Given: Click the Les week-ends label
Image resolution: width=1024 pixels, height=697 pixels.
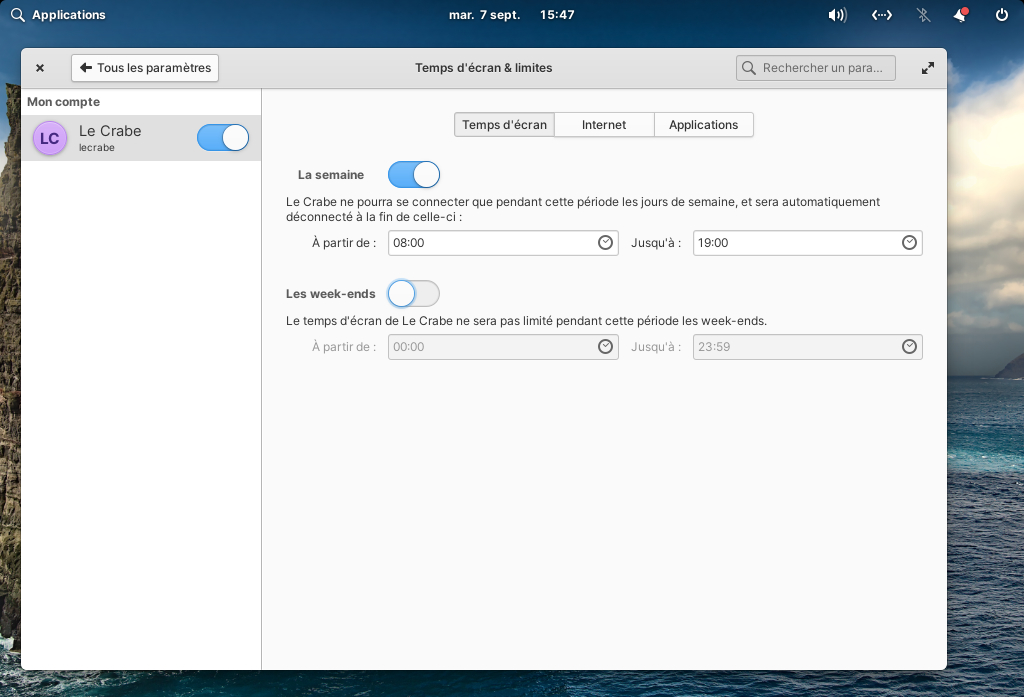Looking at the screenshot, I should click(330, 294).
